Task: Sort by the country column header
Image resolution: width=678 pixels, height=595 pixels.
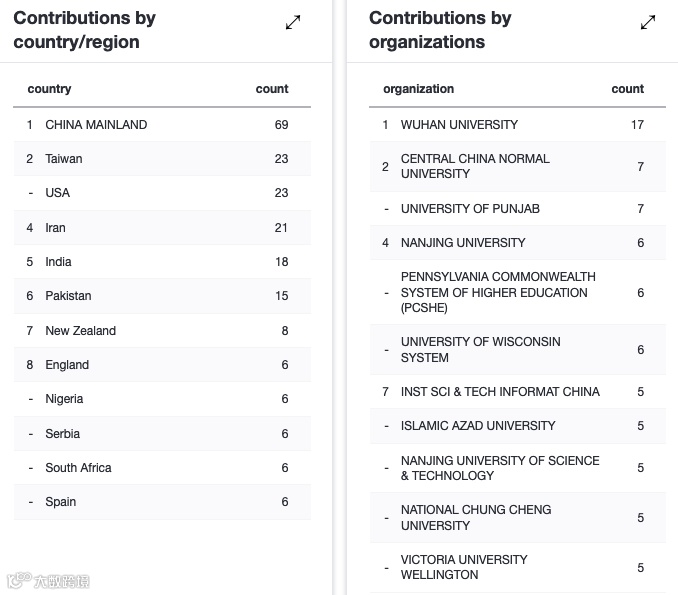Action: point(49,89)
